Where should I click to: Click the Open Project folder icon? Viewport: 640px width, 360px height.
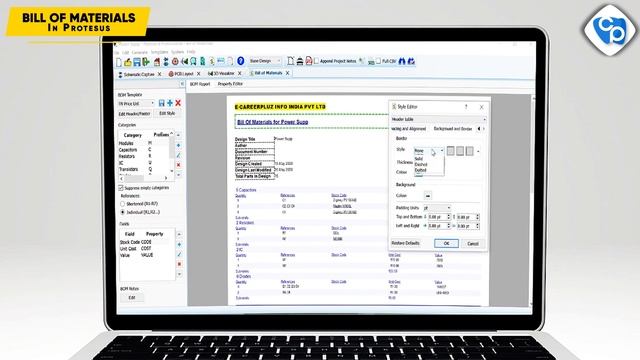tap(128, 62)
